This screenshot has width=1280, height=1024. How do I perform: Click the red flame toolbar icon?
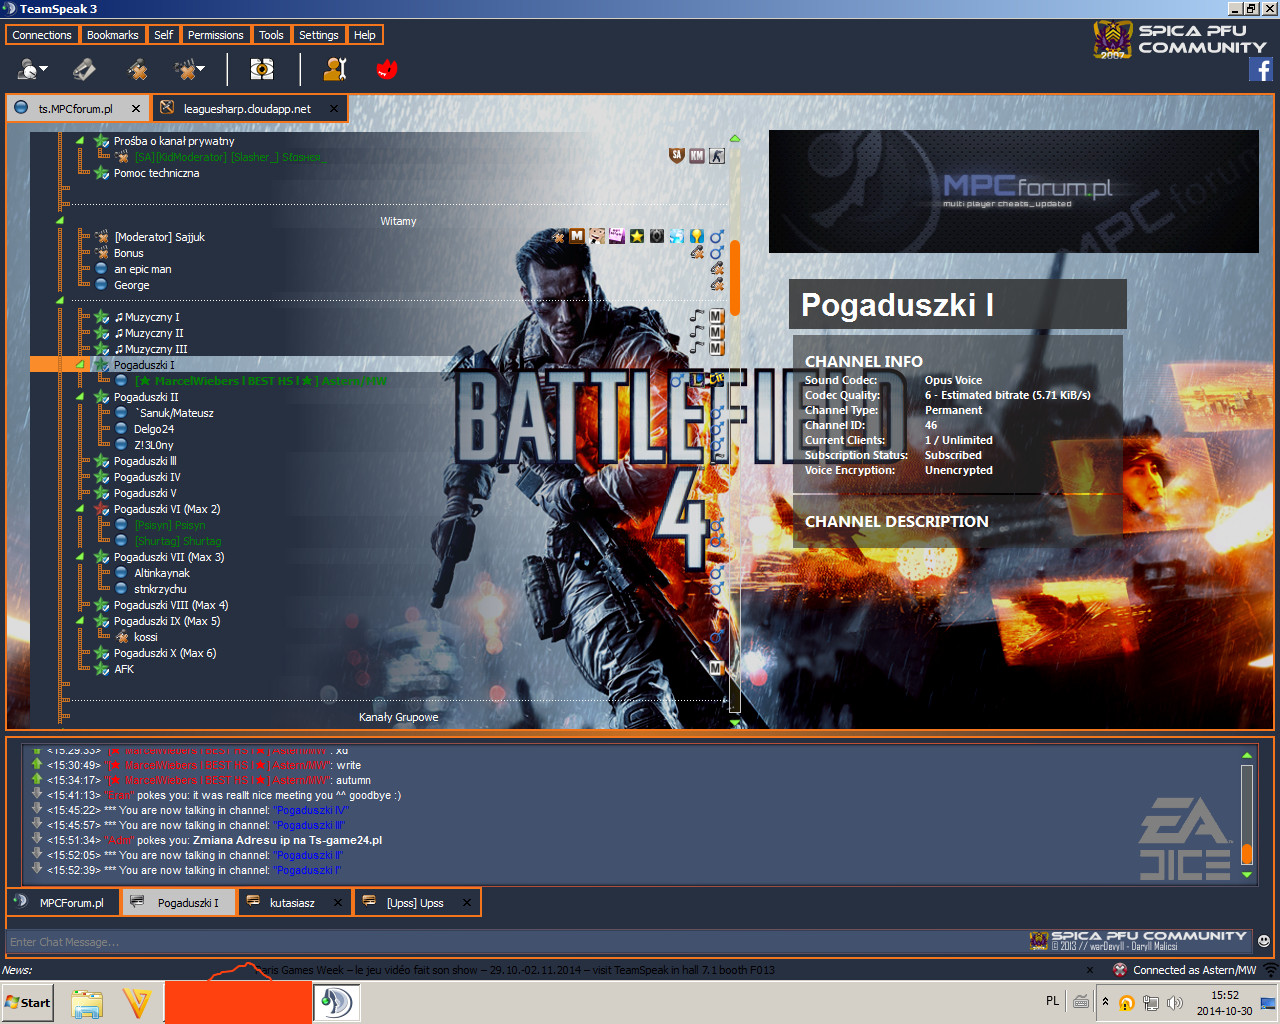coord(387,69)
